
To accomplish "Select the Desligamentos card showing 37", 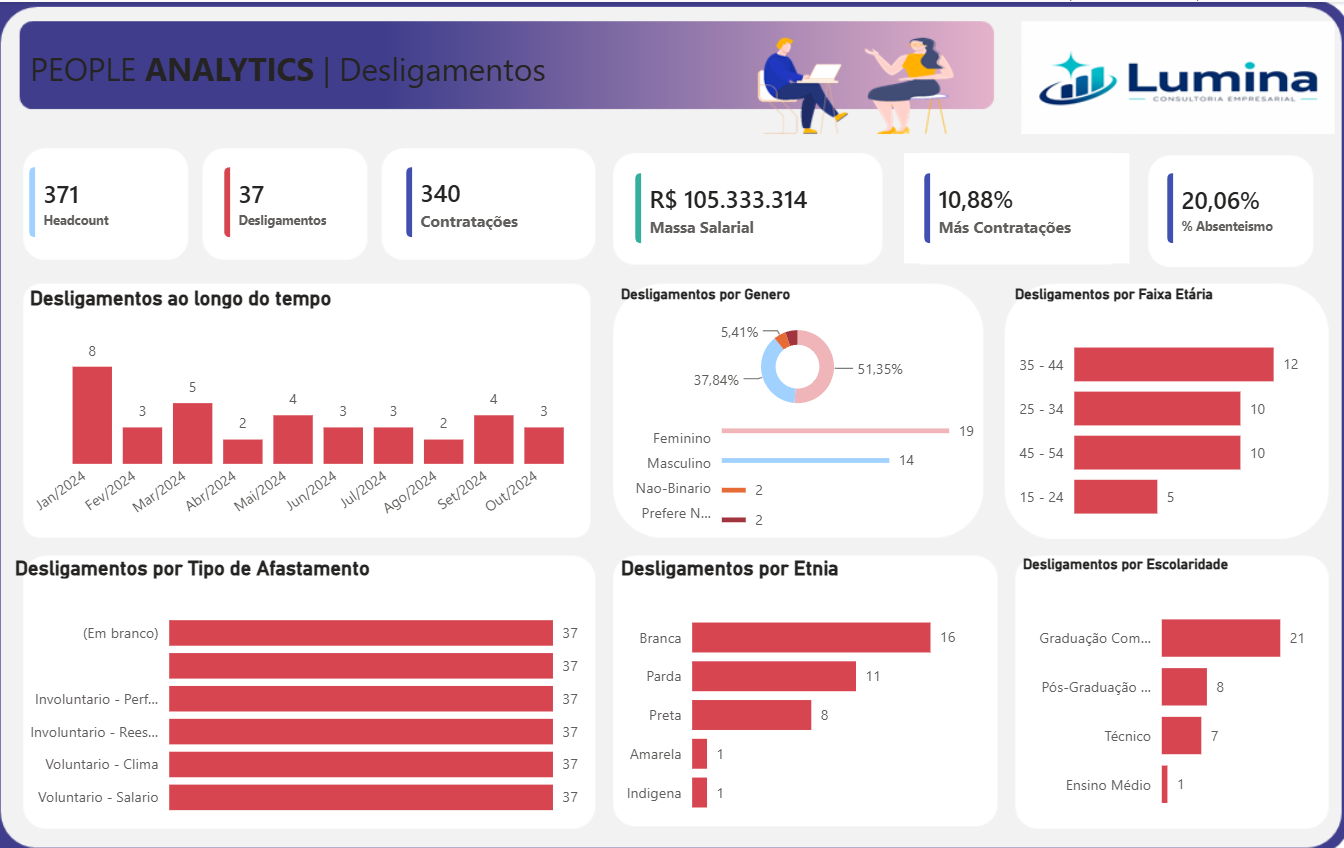I will point(284,204).
